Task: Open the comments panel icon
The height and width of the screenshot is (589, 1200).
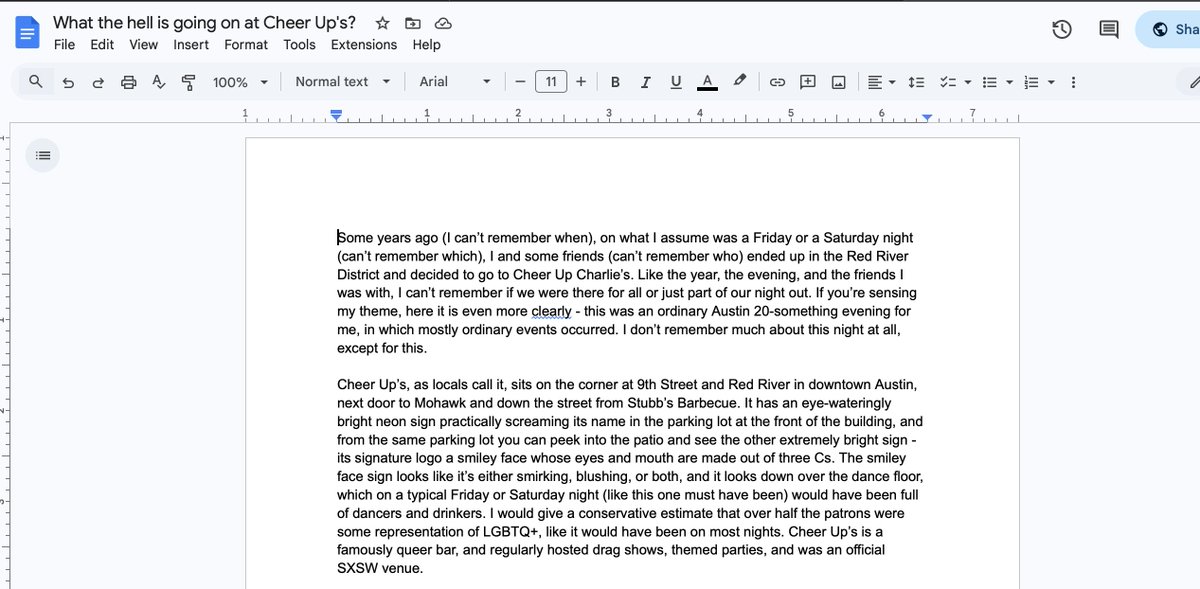Action: tap(1109, 30)
